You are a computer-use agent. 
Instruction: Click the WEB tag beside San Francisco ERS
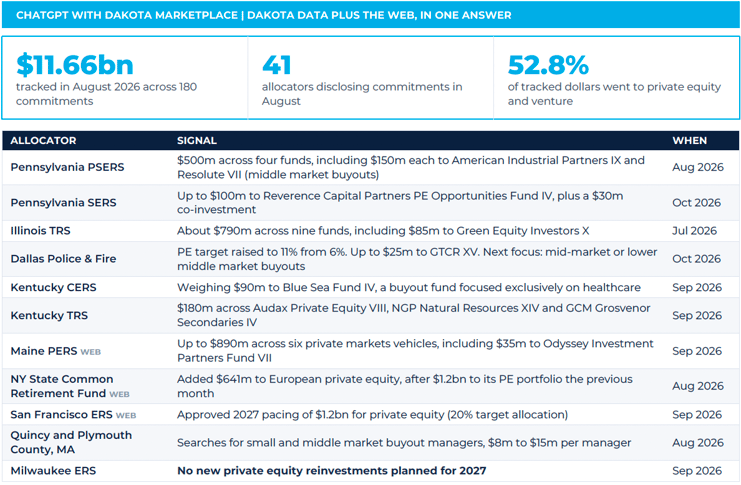[x=126, y=416]
